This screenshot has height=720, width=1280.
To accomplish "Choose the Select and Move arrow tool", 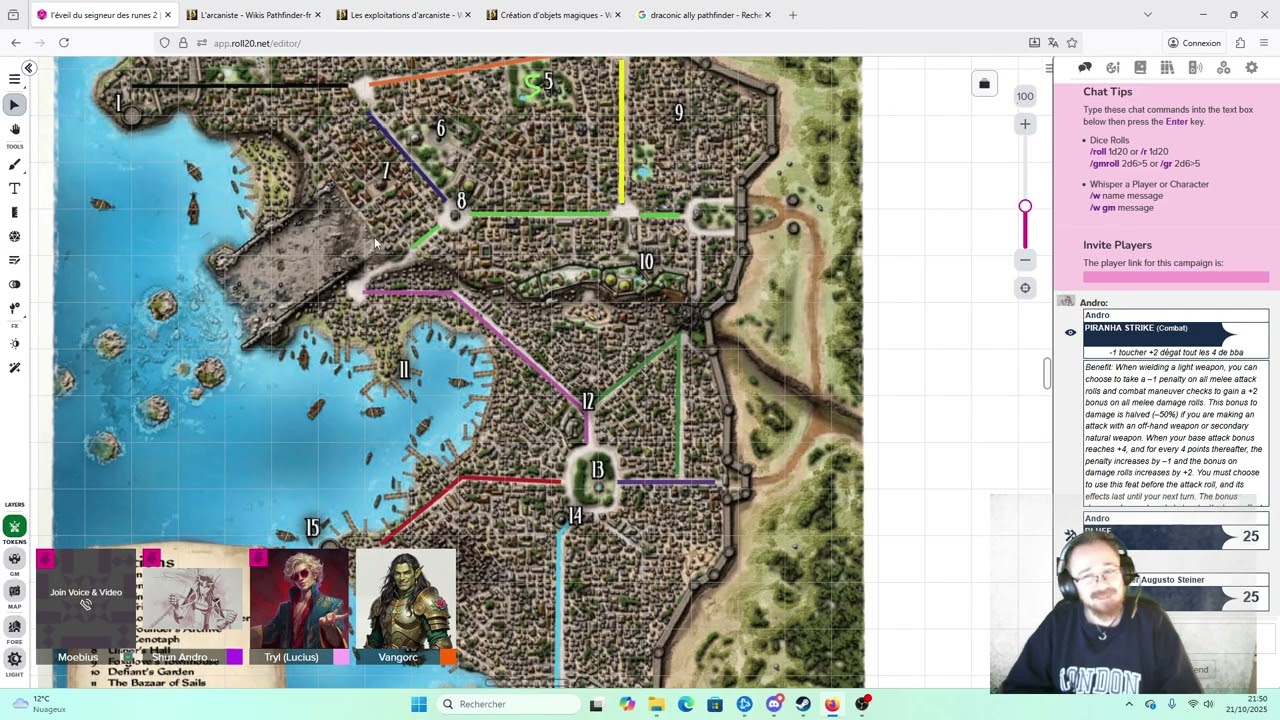I will [14, 104].
